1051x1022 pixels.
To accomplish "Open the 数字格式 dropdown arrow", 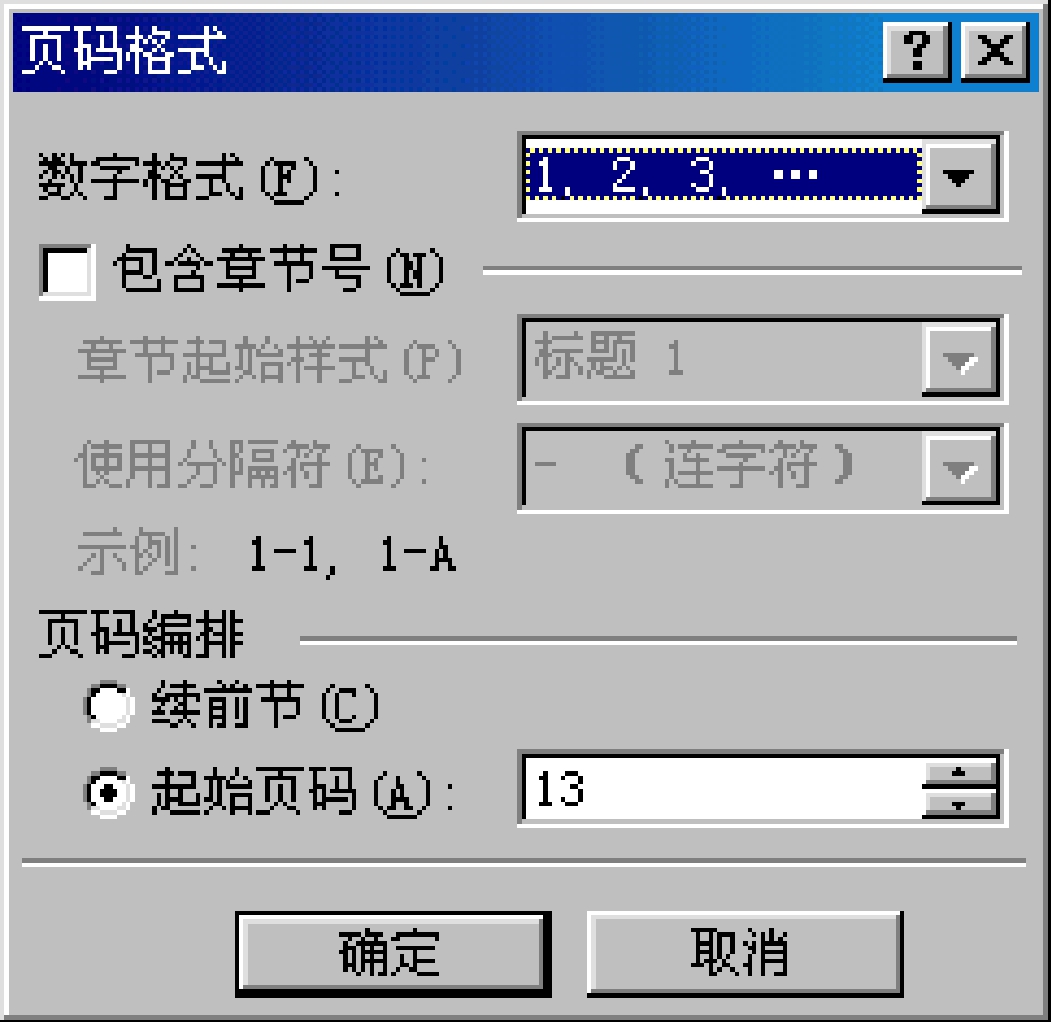I will point(960,177).
